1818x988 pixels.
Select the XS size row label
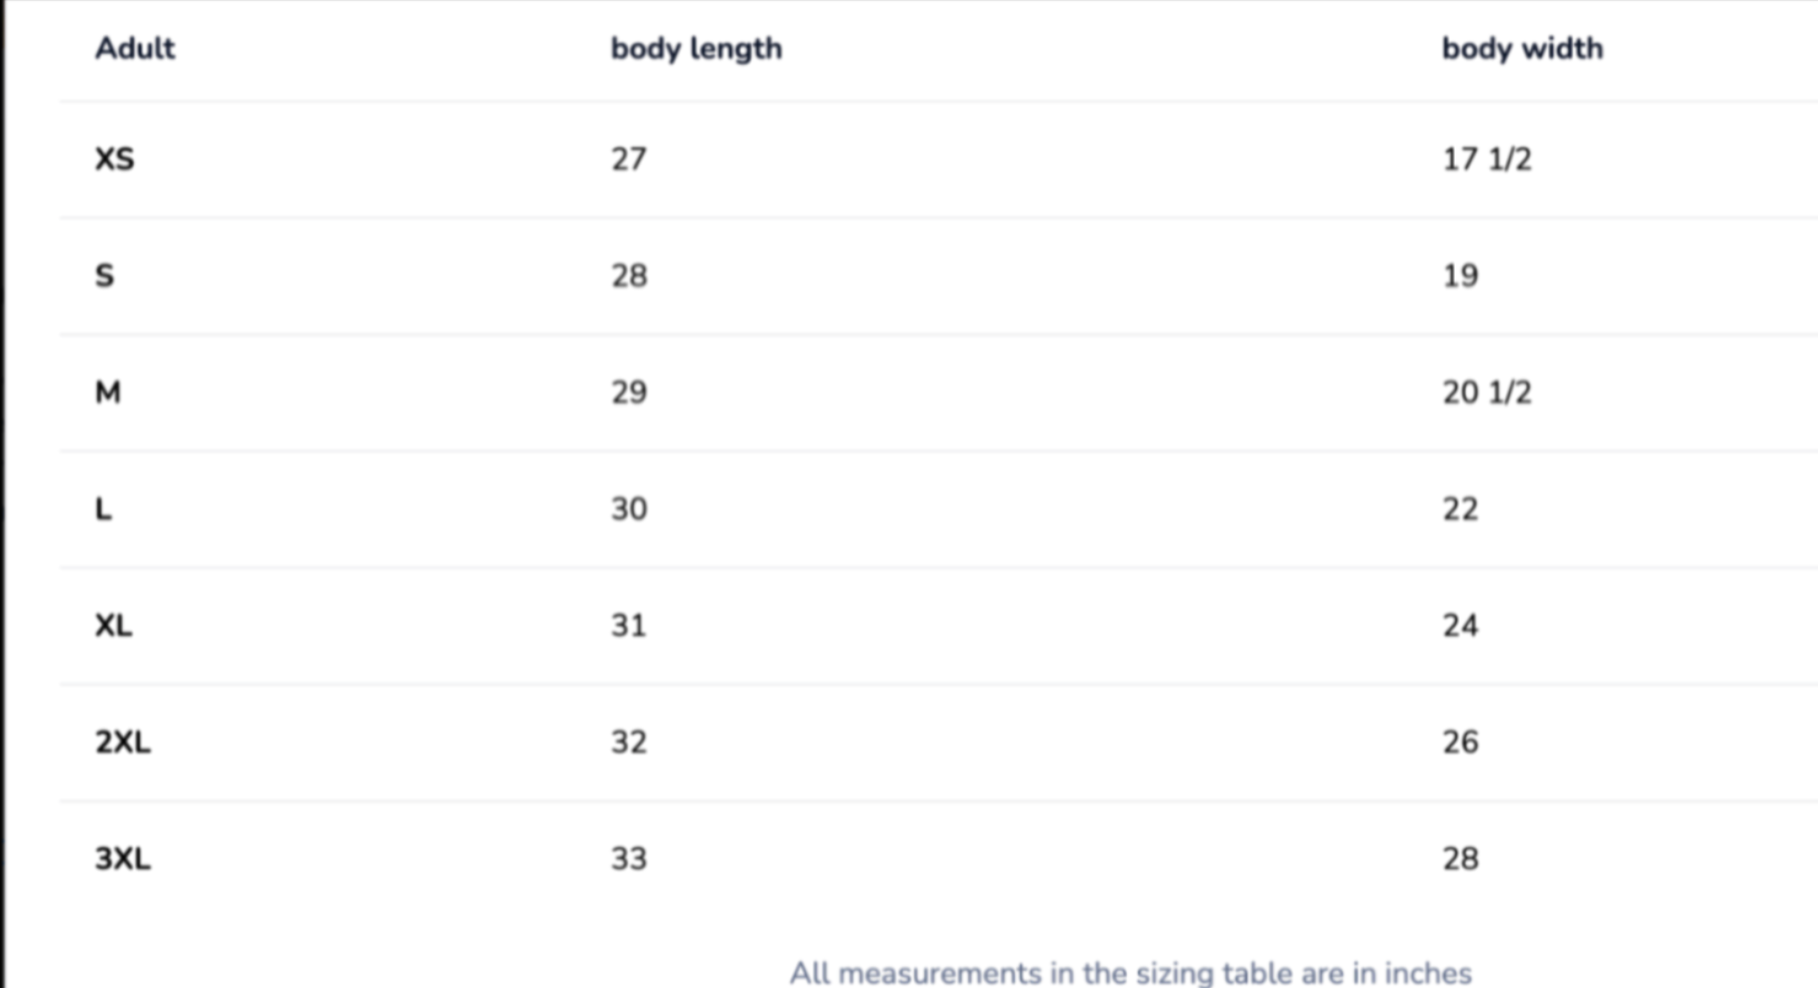[x=114, y=159]
